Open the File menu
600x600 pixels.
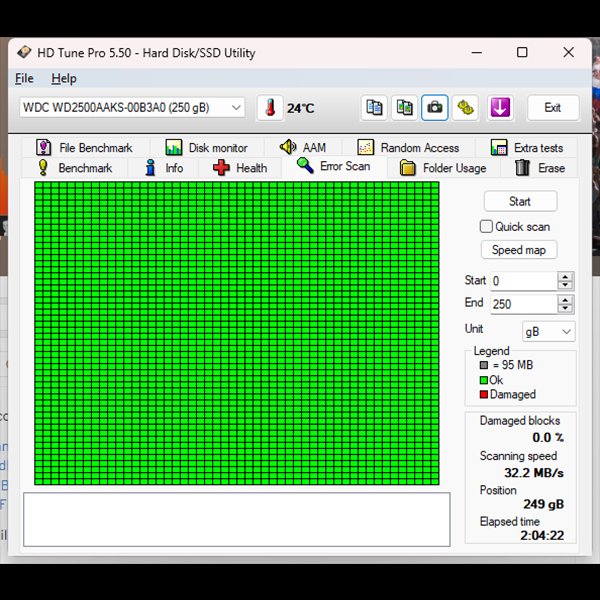click(24, 78)
